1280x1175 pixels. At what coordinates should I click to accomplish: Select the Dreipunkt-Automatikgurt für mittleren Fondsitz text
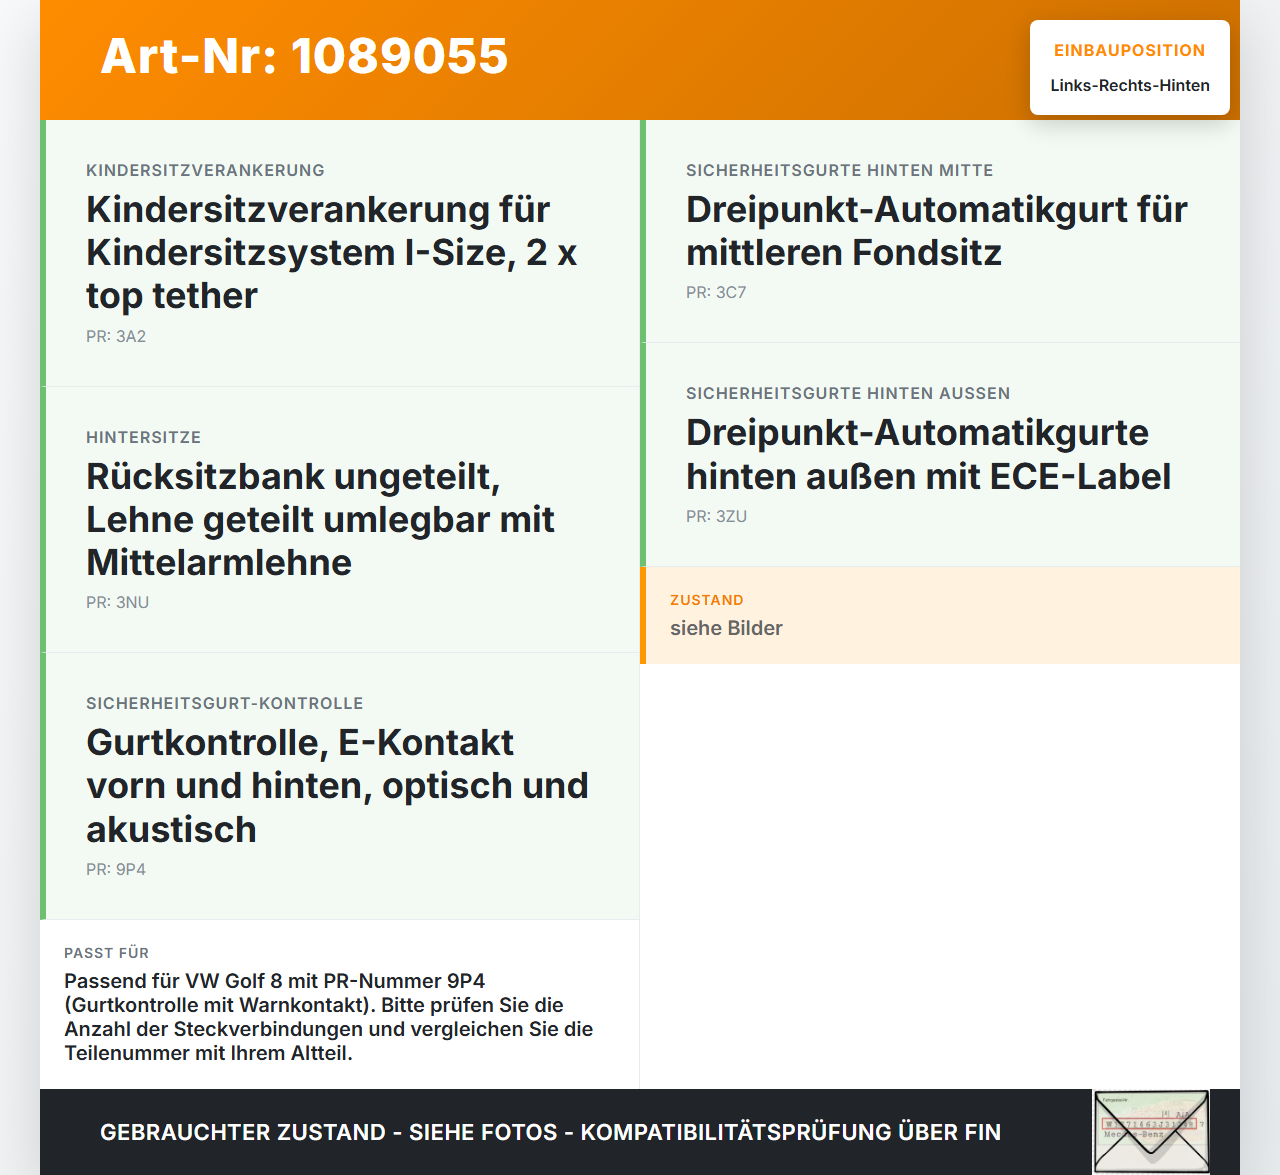coord(937,231)
